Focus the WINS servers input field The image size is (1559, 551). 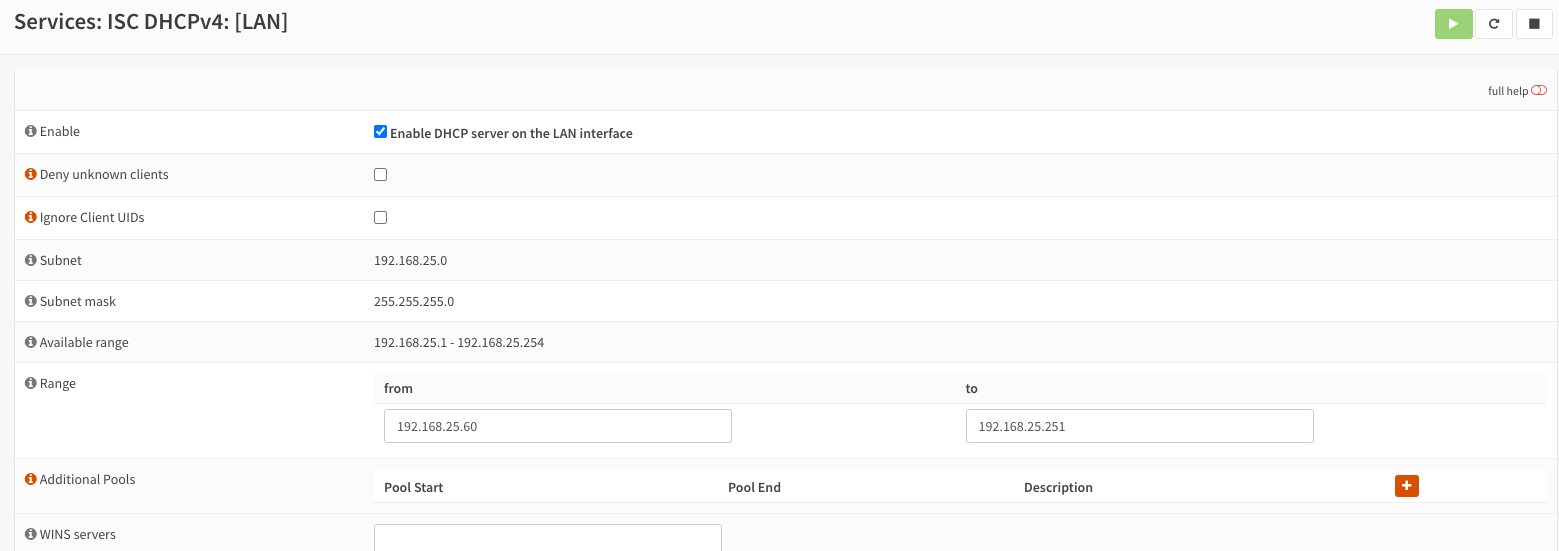(547, 538)
